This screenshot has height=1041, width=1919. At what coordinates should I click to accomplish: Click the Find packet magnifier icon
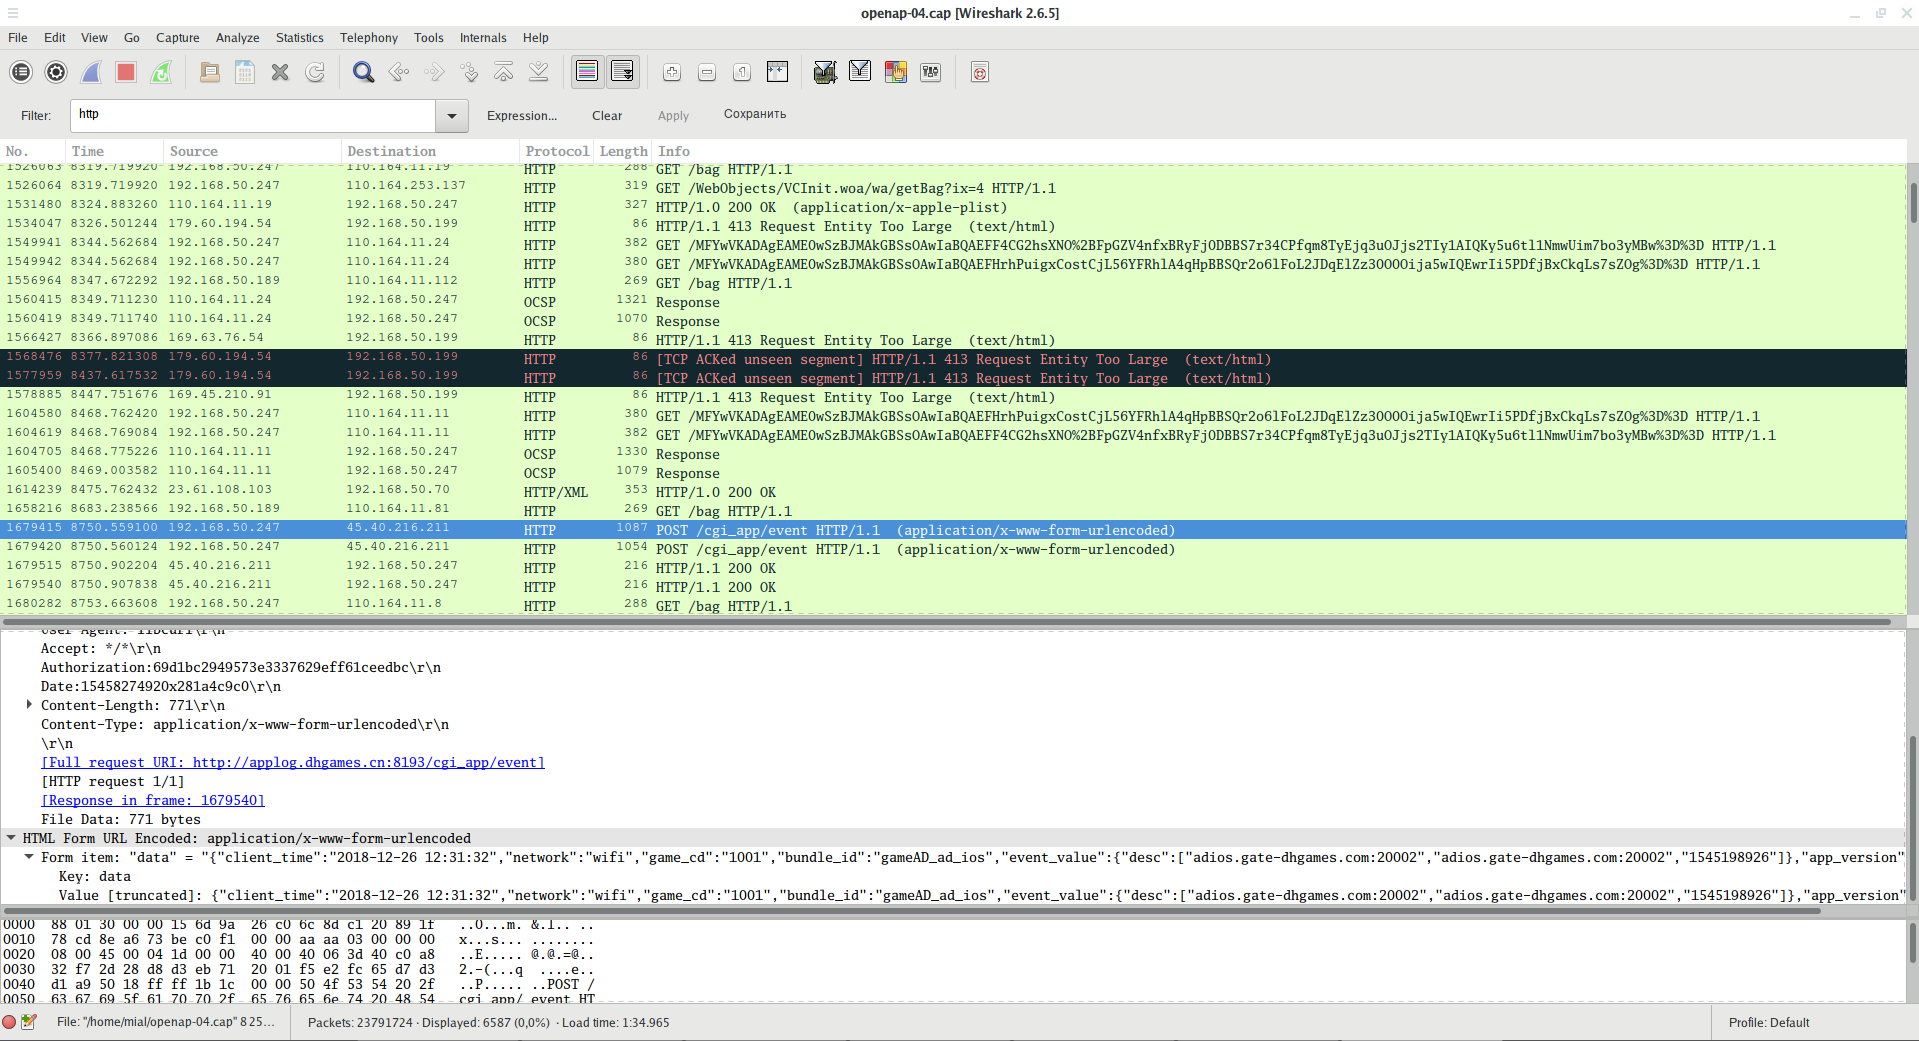tap(363, 72)
